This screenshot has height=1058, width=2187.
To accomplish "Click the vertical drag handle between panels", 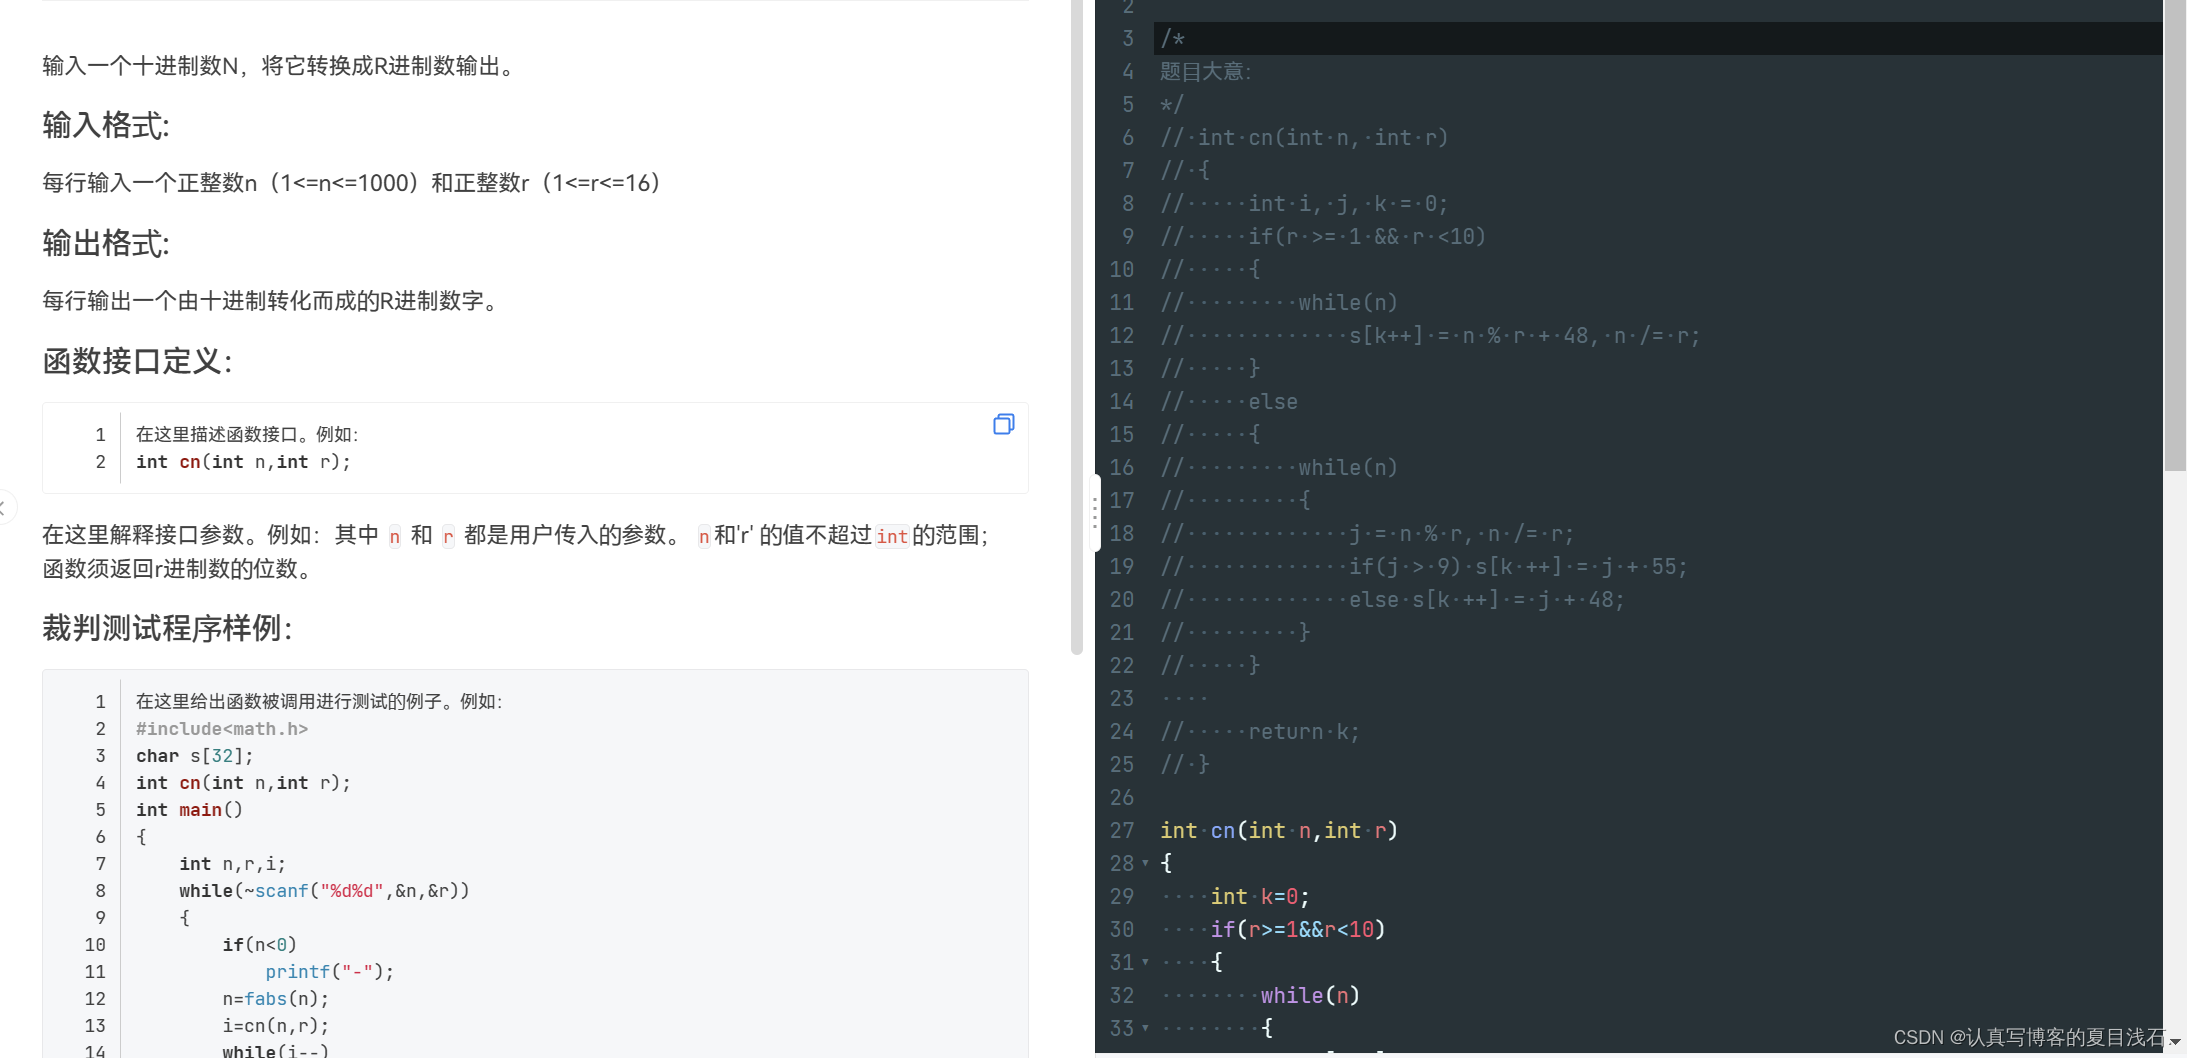I will (x=1096, y=511).
